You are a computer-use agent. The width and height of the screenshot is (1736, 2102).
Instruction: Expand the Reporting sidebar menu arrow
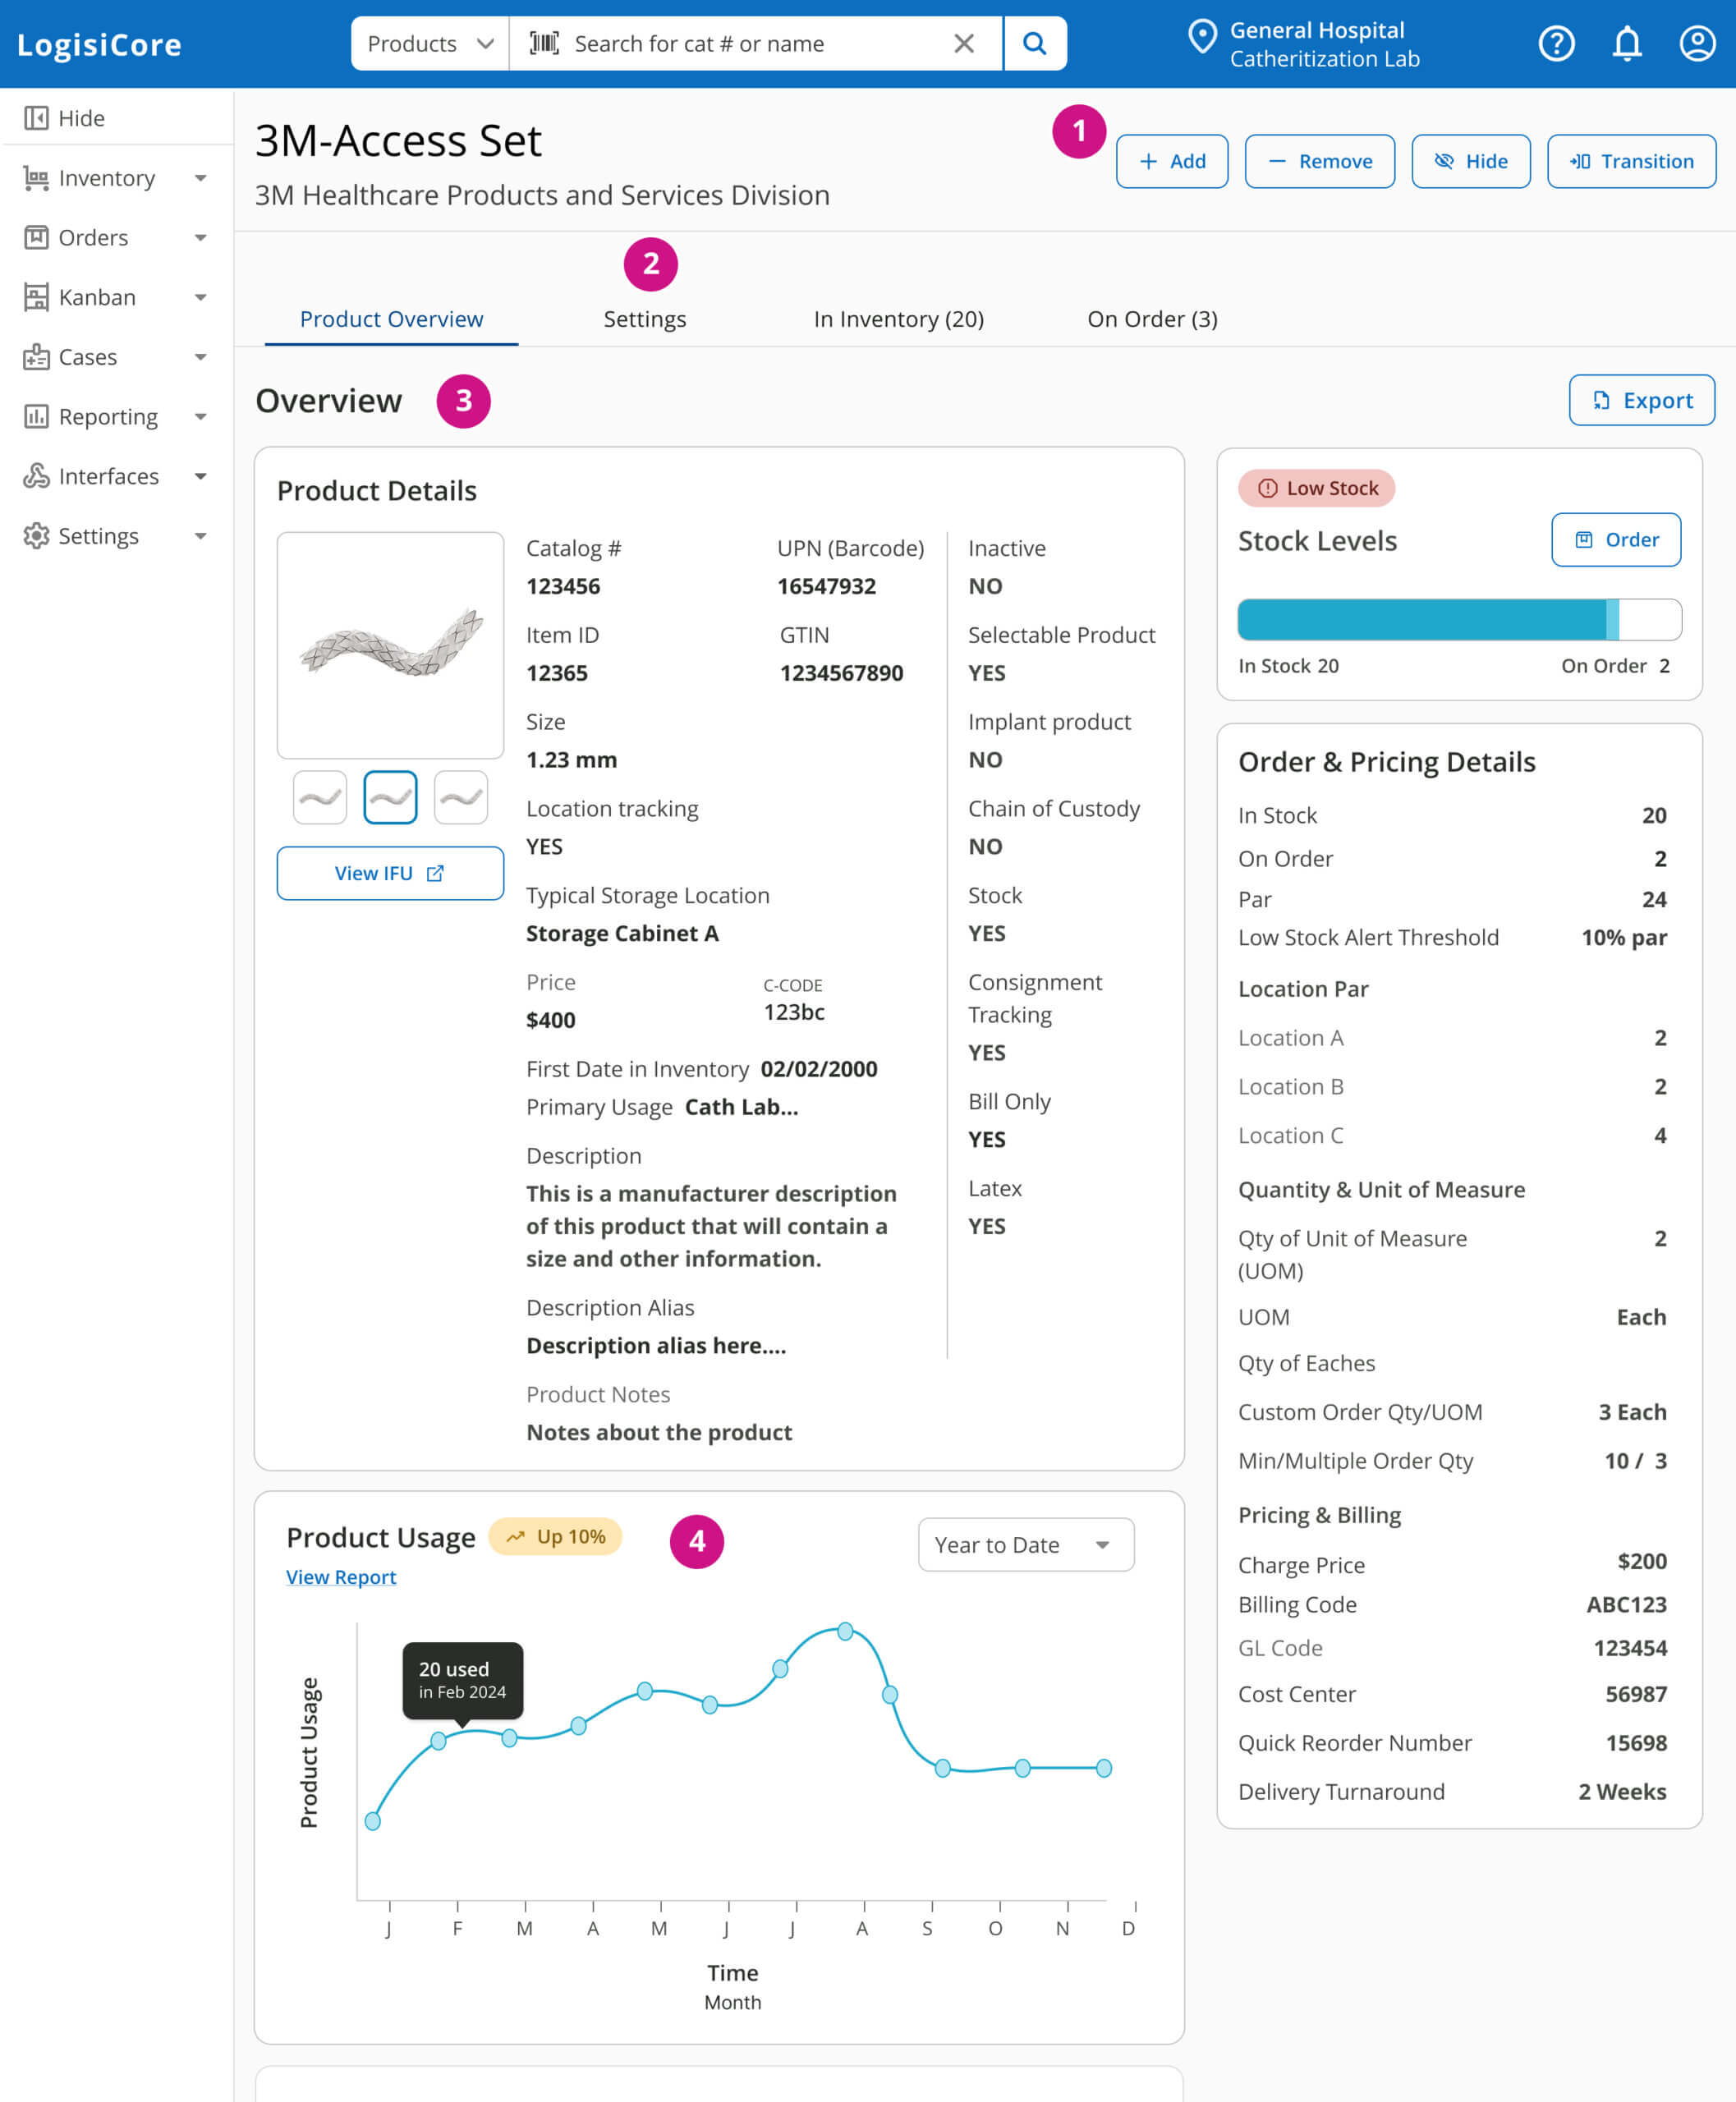pyautogui.click(x=201, y=416)
